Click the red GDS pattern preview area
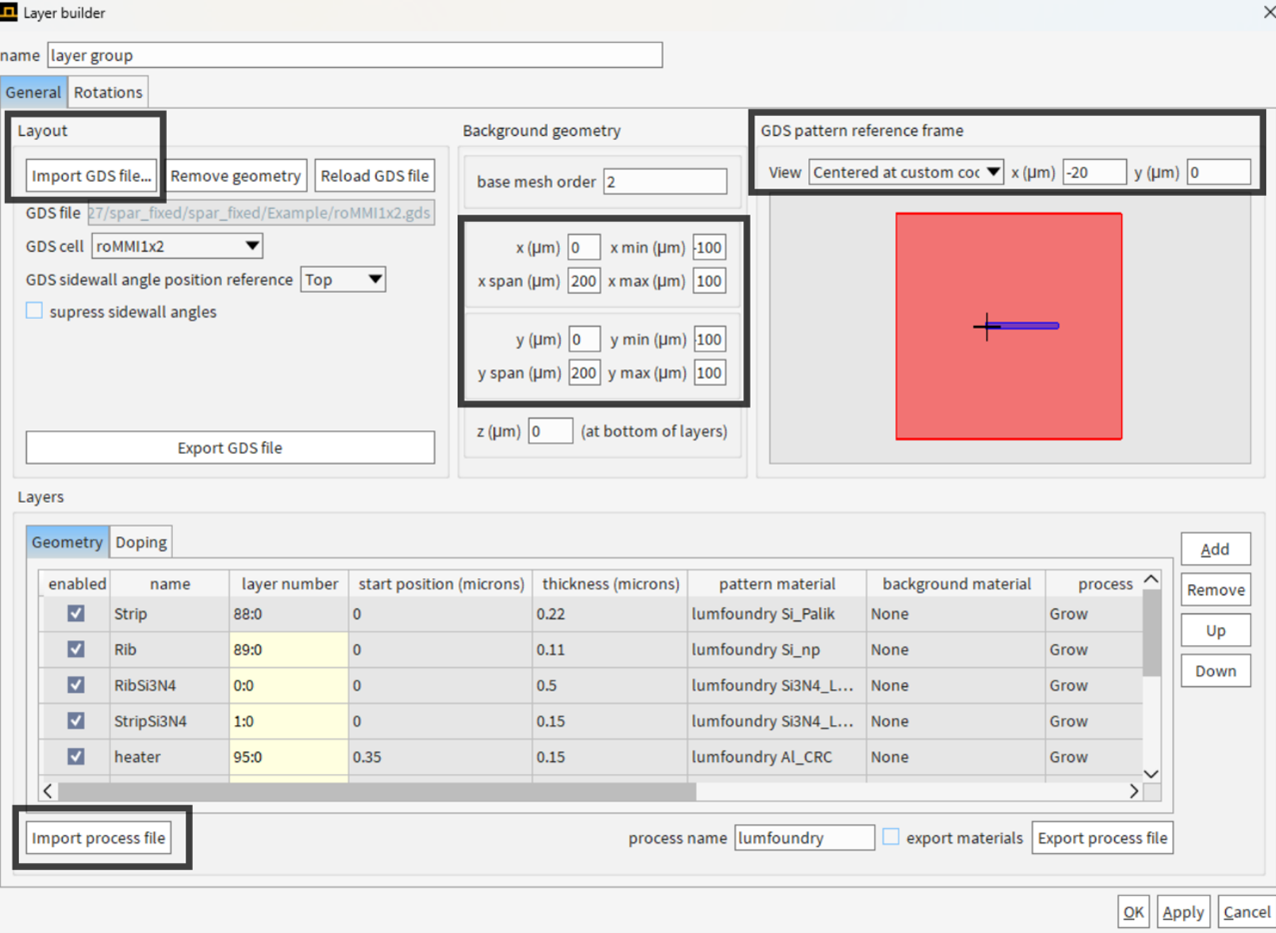The width and height of the screenshot is (1276, 933). click(x=1008, y=326)
